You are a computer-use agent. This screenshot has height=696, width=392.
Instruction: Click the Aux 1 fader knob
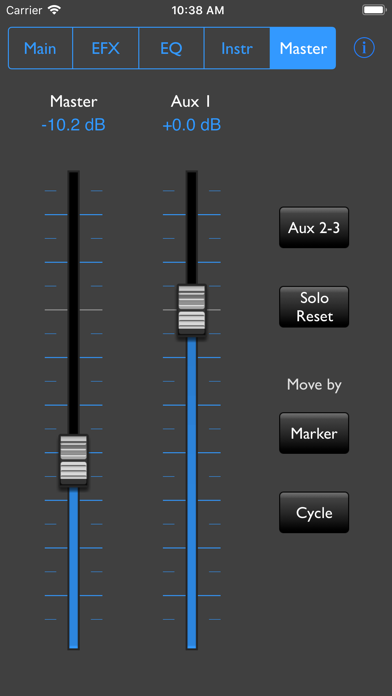tap(192, 310)
